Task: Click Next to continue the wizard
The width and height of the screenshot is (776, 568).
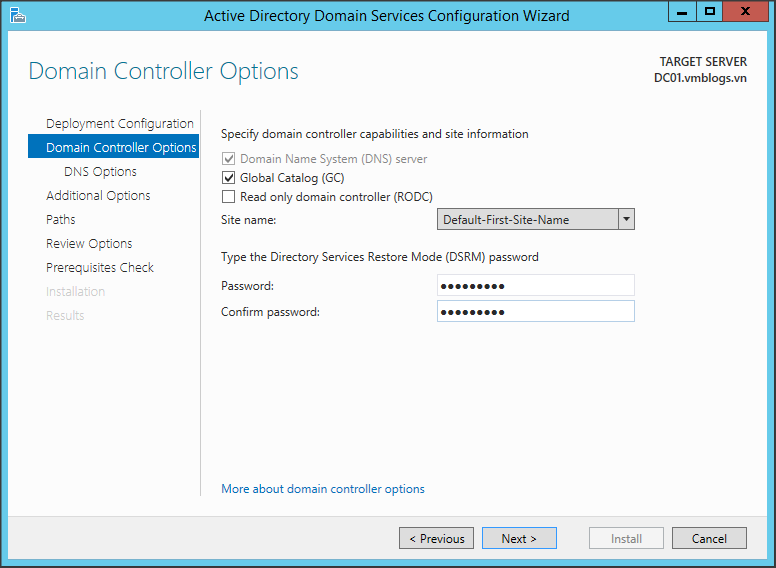Action: [x=518, y=538]
